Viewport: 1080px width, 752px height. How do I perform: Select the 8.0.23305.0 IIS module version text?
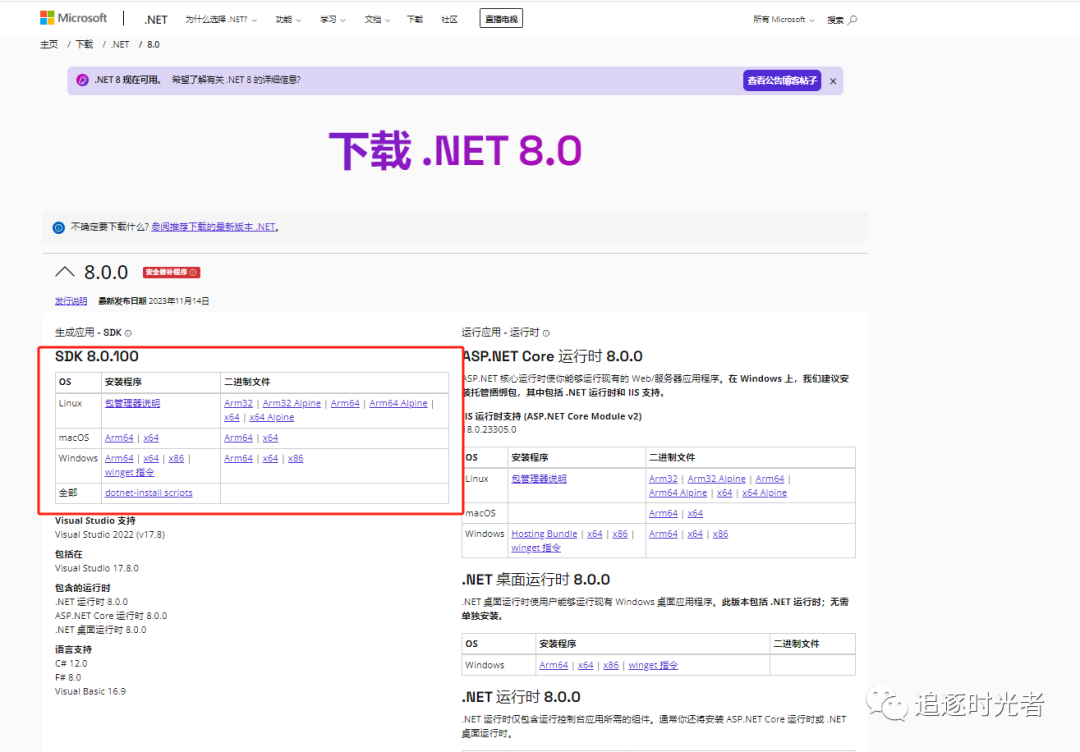point(491,429)
